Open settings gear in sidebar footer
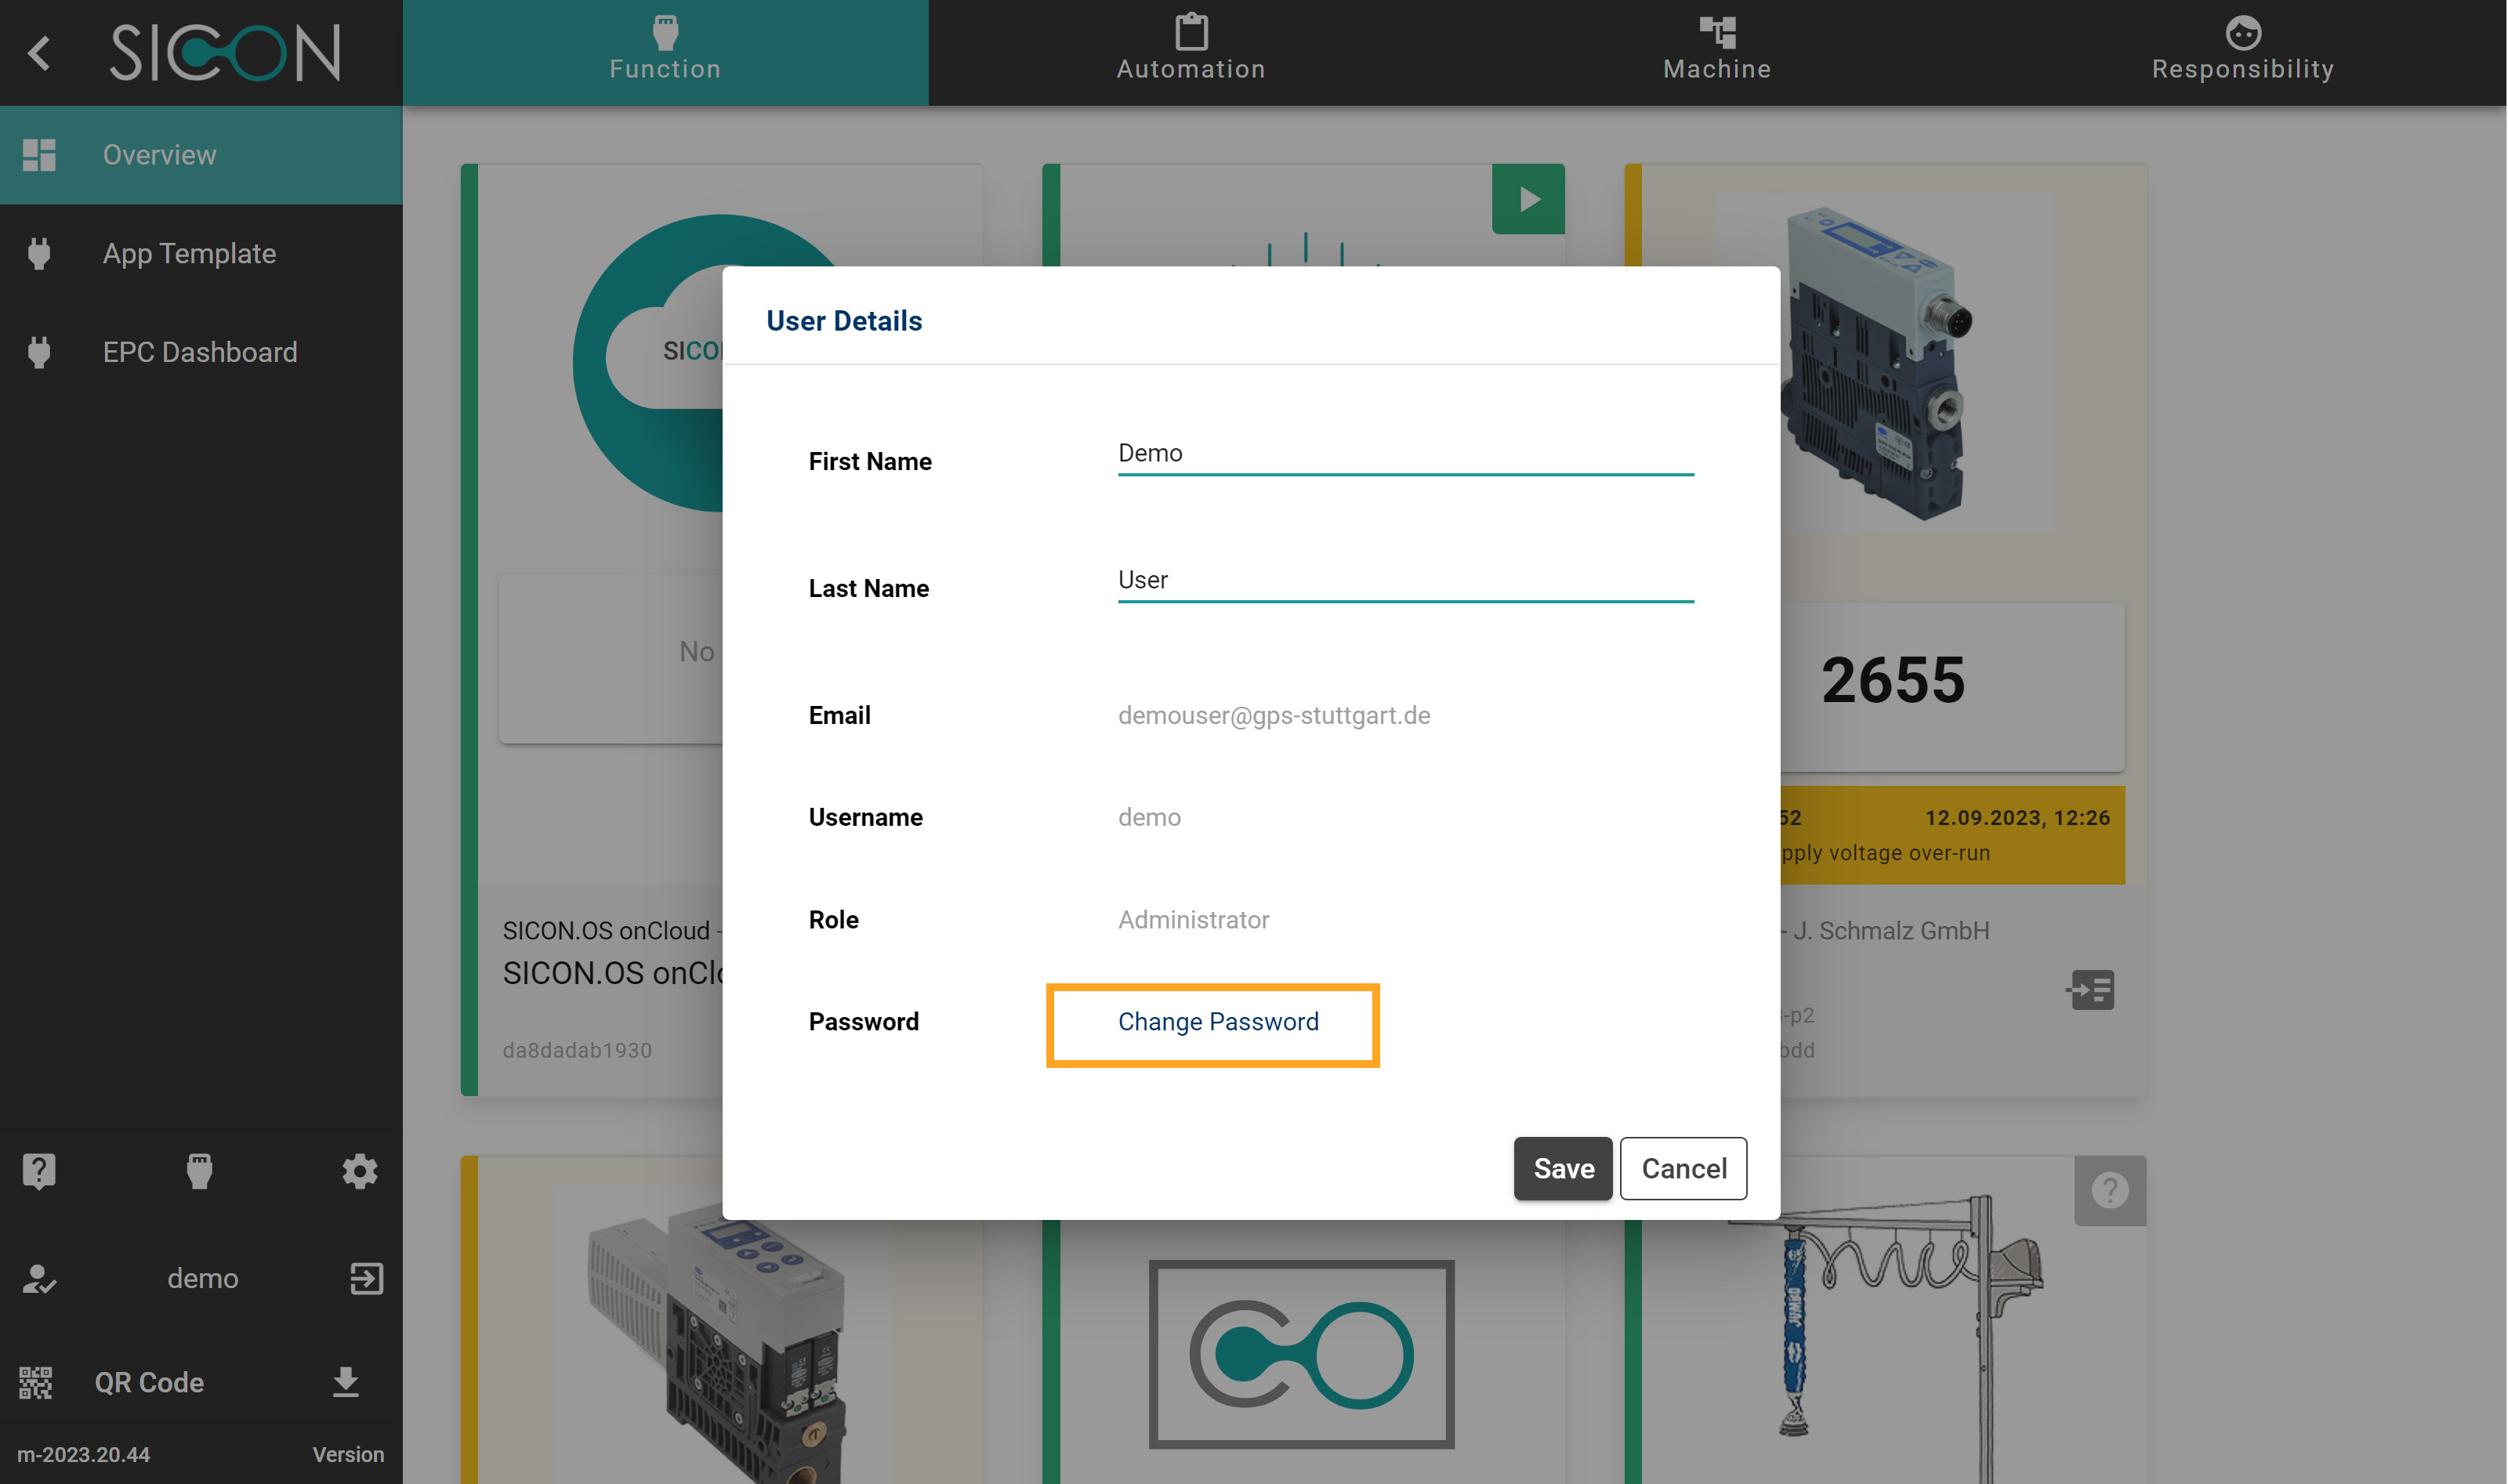Image resolution: width=2508 pixels, height=1484 pixels. pyautogui.click(x=360, y=1170)
